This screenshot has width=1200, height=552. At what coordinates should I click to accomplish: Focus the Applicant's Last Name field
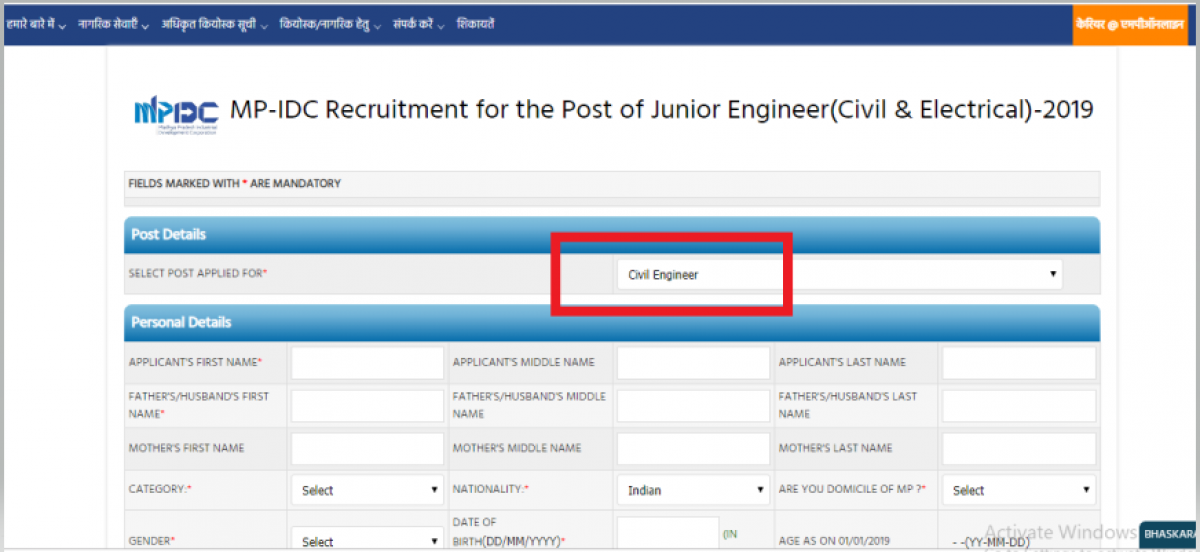pyautogui.click(x=1018, y=362)
